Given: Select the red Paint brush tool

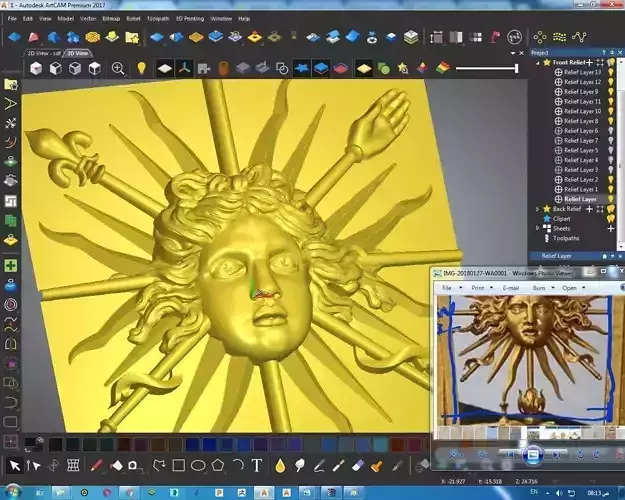Looking at the screenshot, I should 96,465.
